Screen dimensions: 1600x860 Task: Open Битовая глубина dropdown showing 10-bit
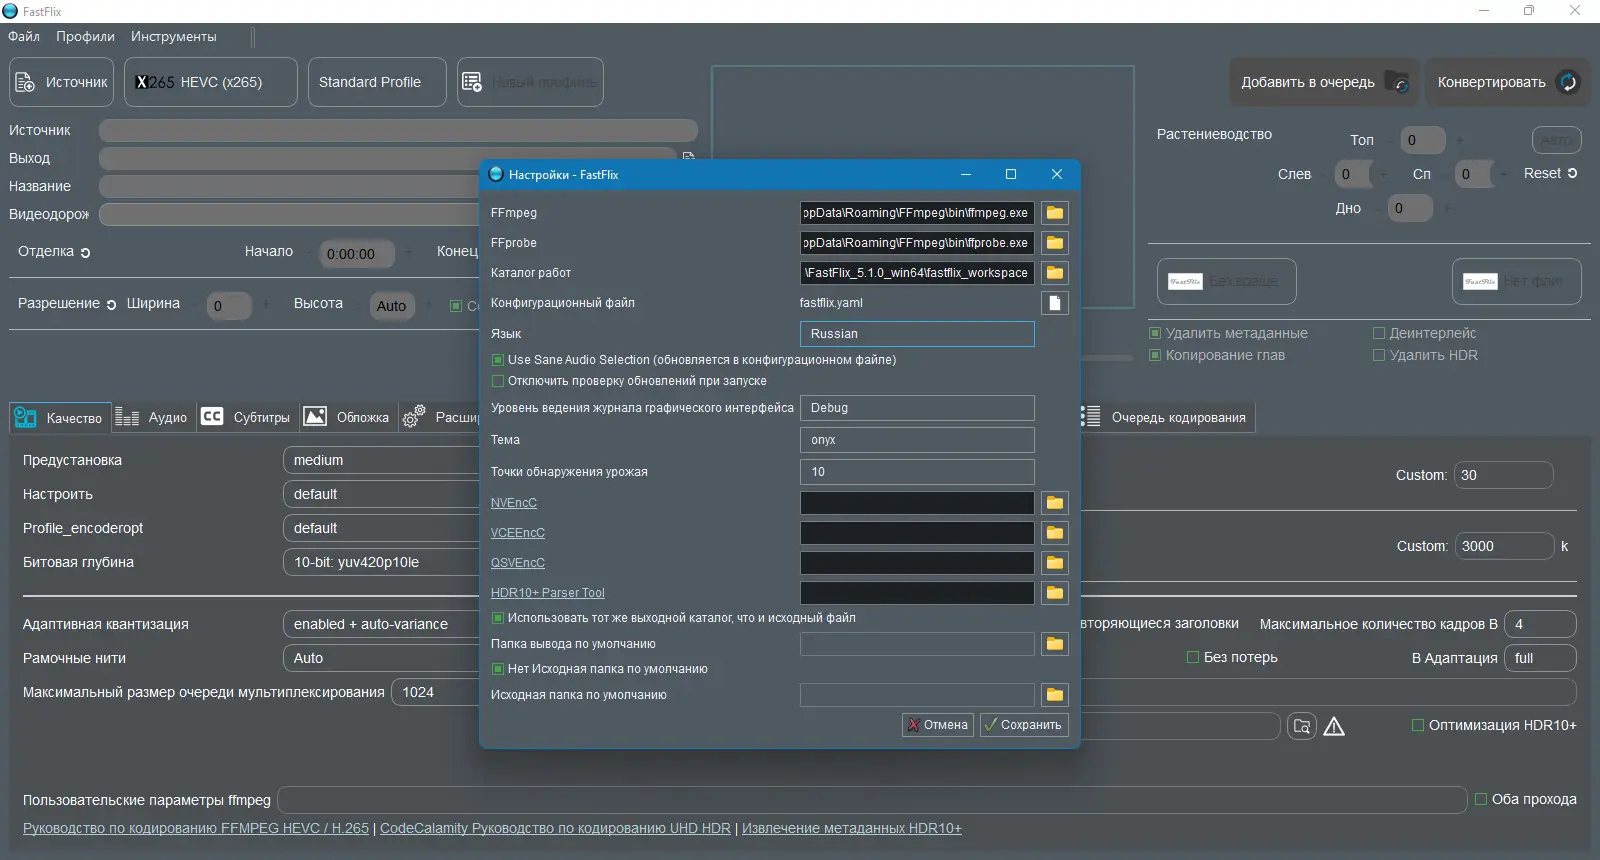click(381, 562)
